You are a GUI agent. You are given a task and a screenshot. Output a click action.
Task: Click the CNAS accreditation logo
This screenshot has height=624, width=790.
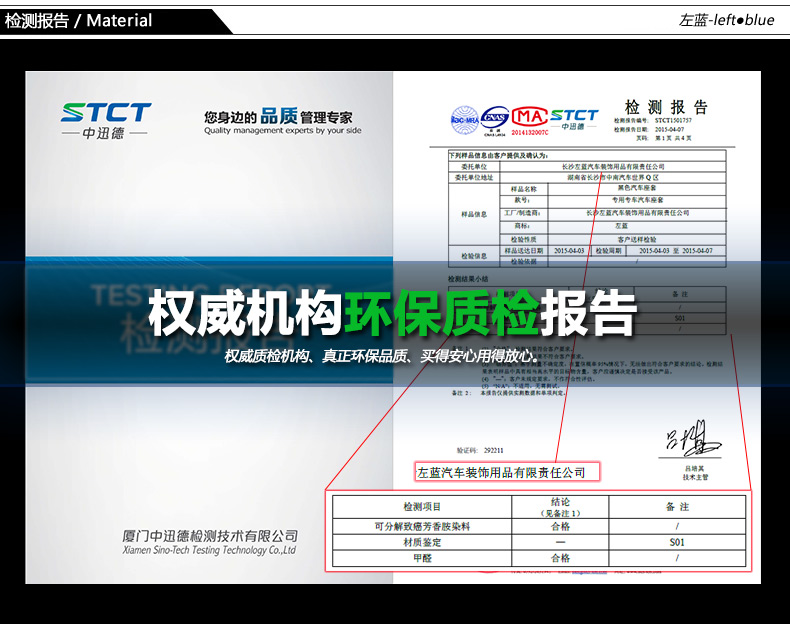pyautogui.click(x=495, y=121)
